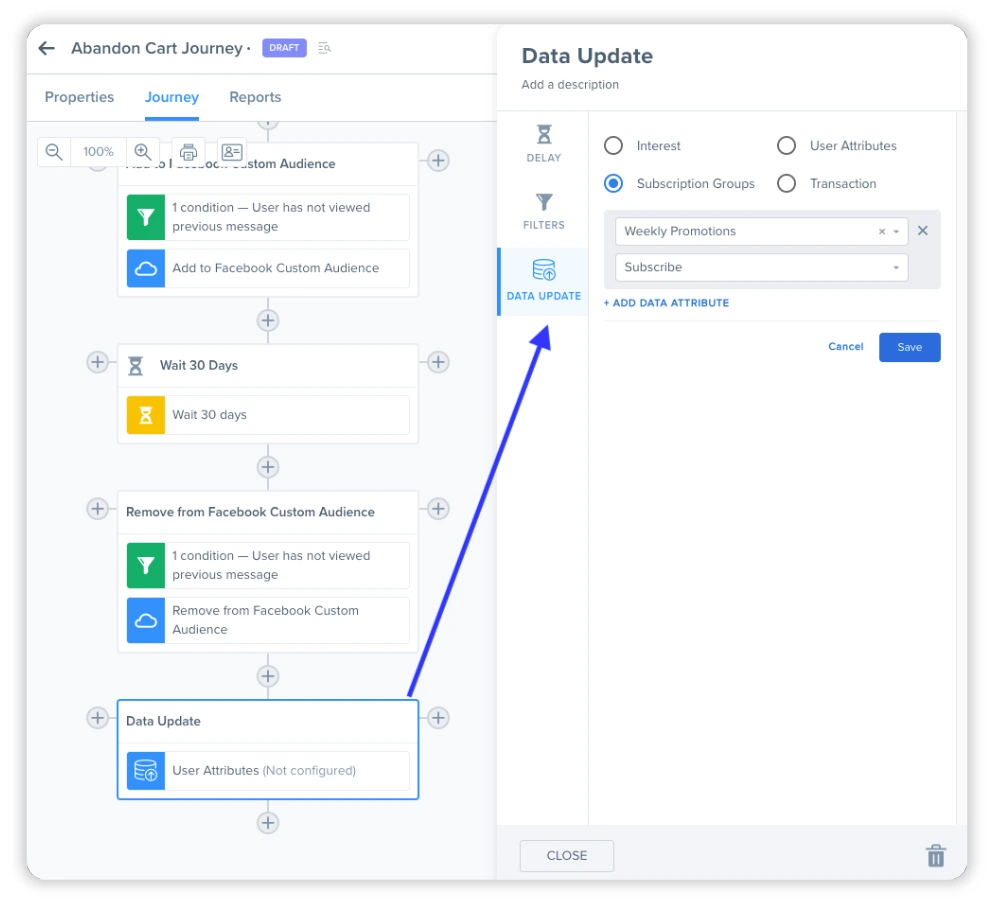Click Add a description field

(570, 85)
